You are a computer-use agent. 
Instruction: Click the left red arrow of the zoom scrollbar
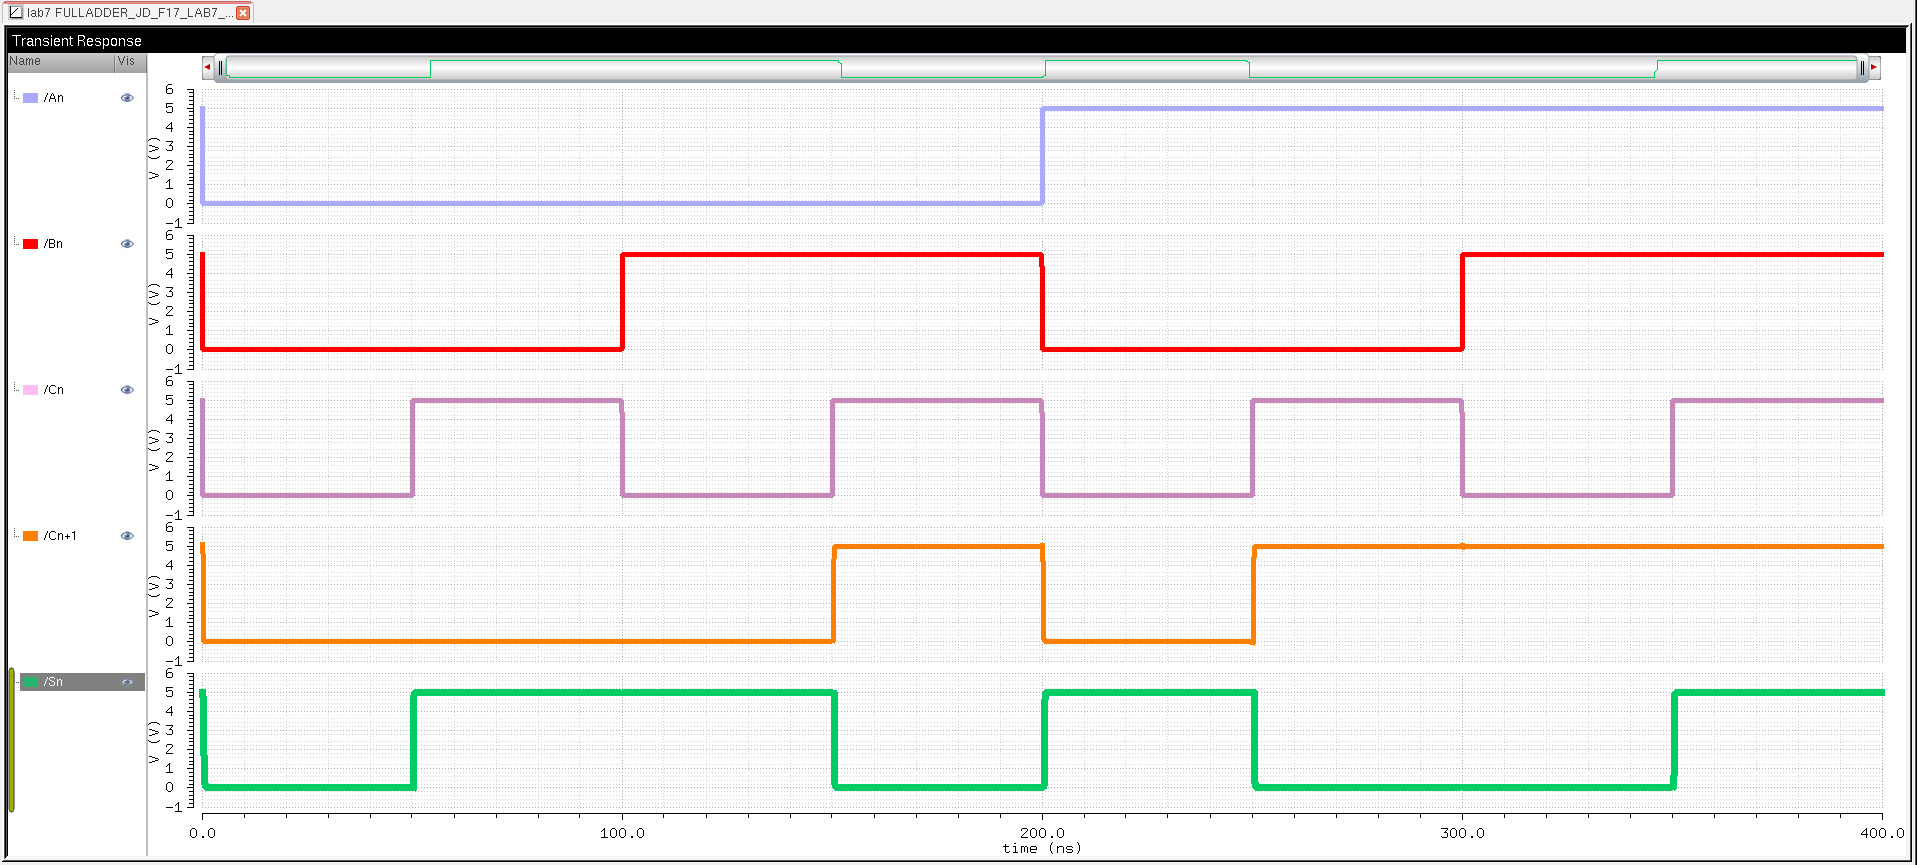coord(207,68)
